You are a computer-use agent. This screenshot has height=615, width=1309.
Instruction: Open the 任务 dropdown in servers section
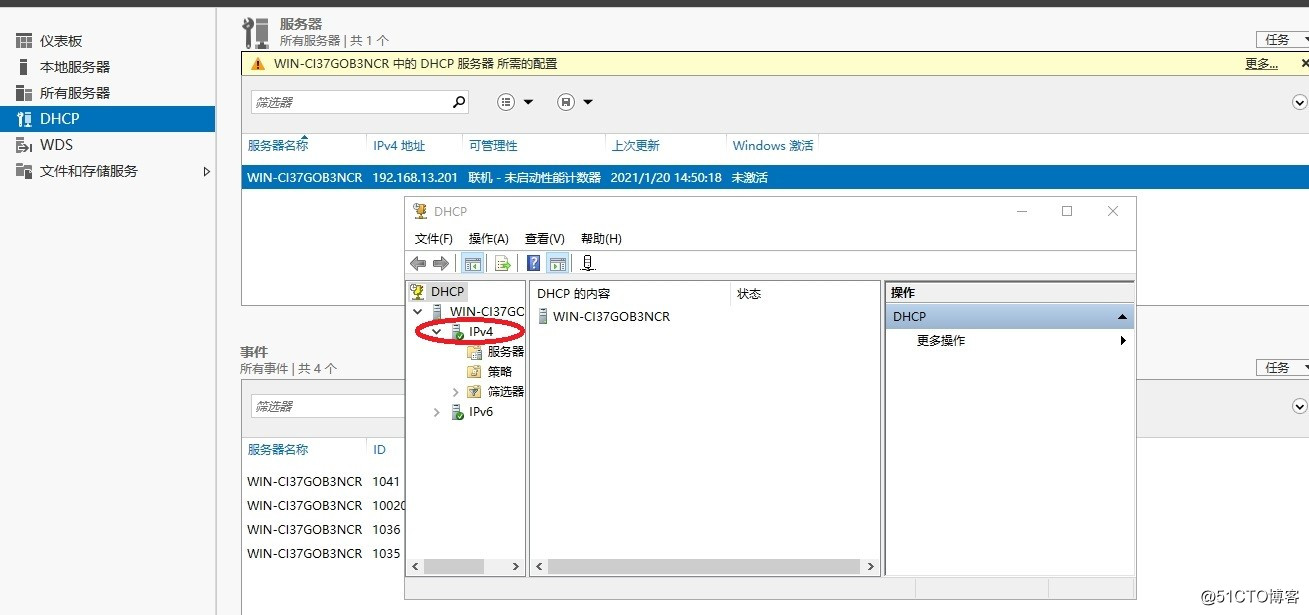(x=1283, y=40)
